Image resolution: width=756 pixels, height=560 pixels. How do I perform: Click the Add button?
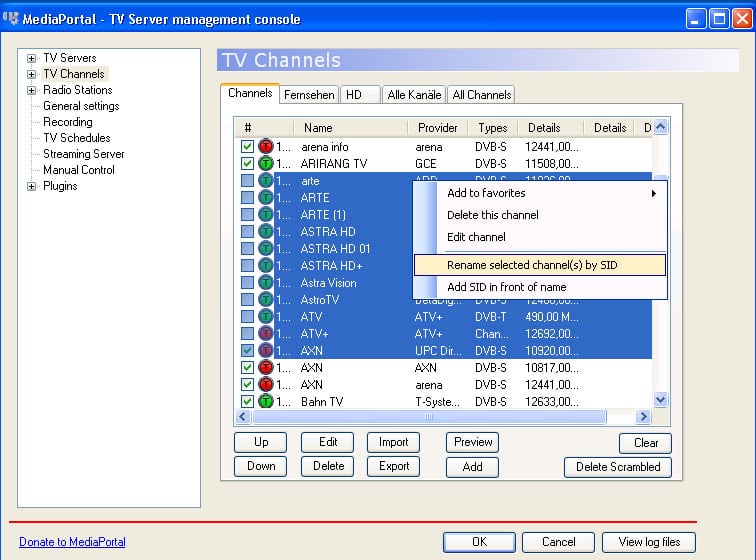pyautogui.click(x=472, y=467)
